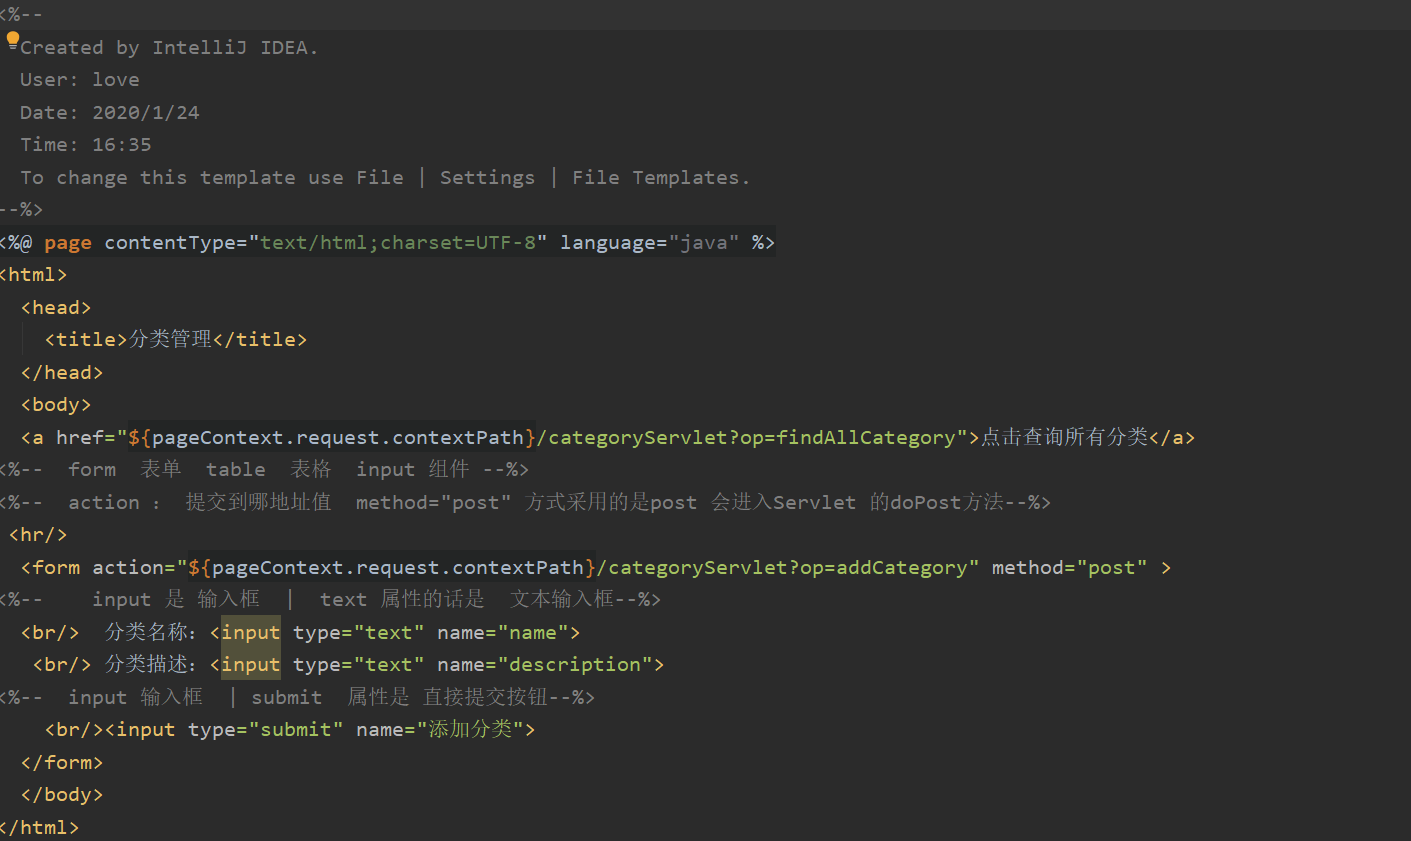Click the orange "page" directive keyword
Viewport: 1411px width, 841px height.
click(68, 243)
